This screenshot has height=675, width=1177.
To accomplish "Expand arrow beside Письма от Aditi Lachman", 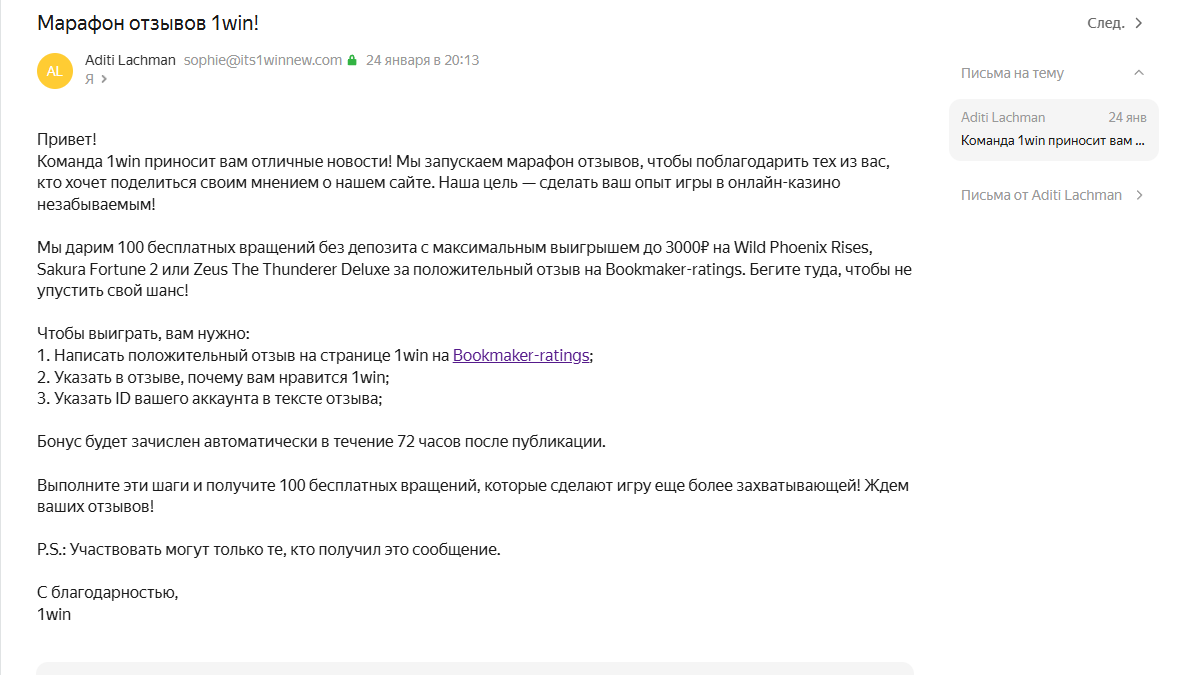I will point(1138,195).
